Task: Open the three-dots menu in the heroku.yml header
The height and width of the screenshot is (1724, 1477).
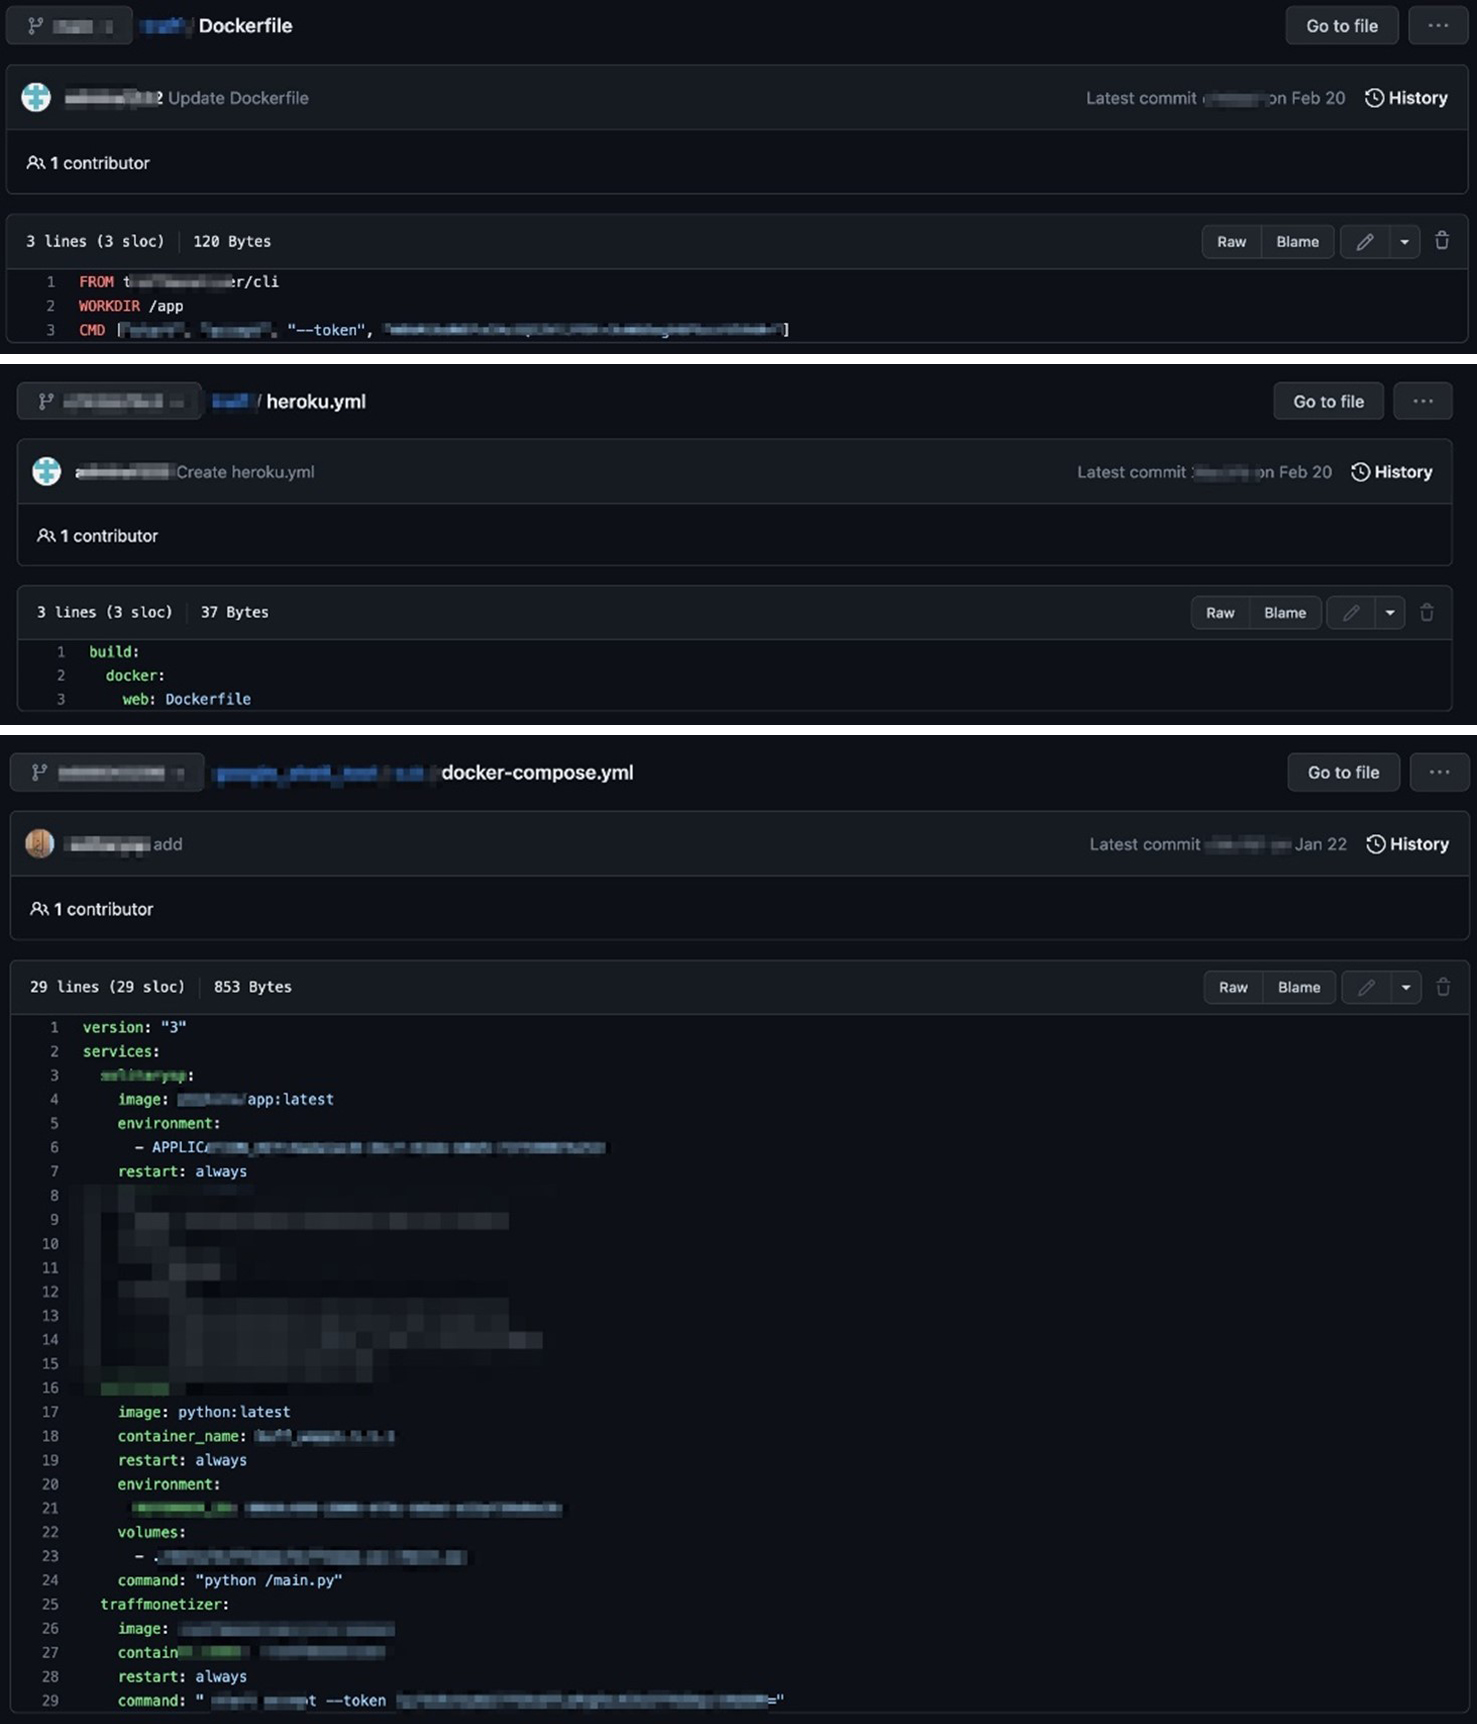Action: (x=1422, y=401)
